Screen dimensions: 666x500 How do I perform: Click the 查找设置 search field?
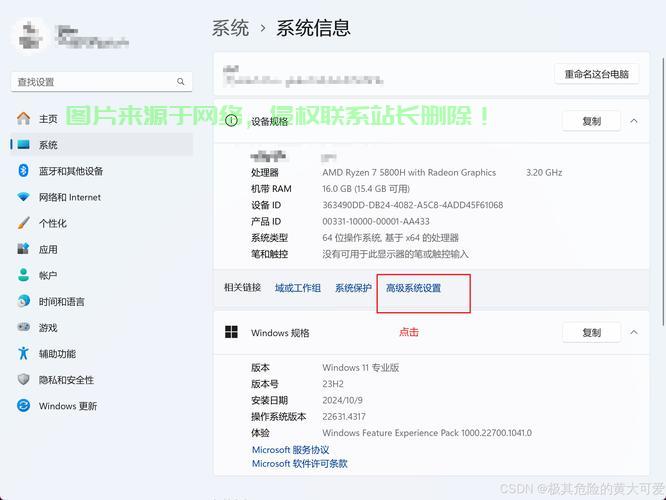tap(101, 82)
